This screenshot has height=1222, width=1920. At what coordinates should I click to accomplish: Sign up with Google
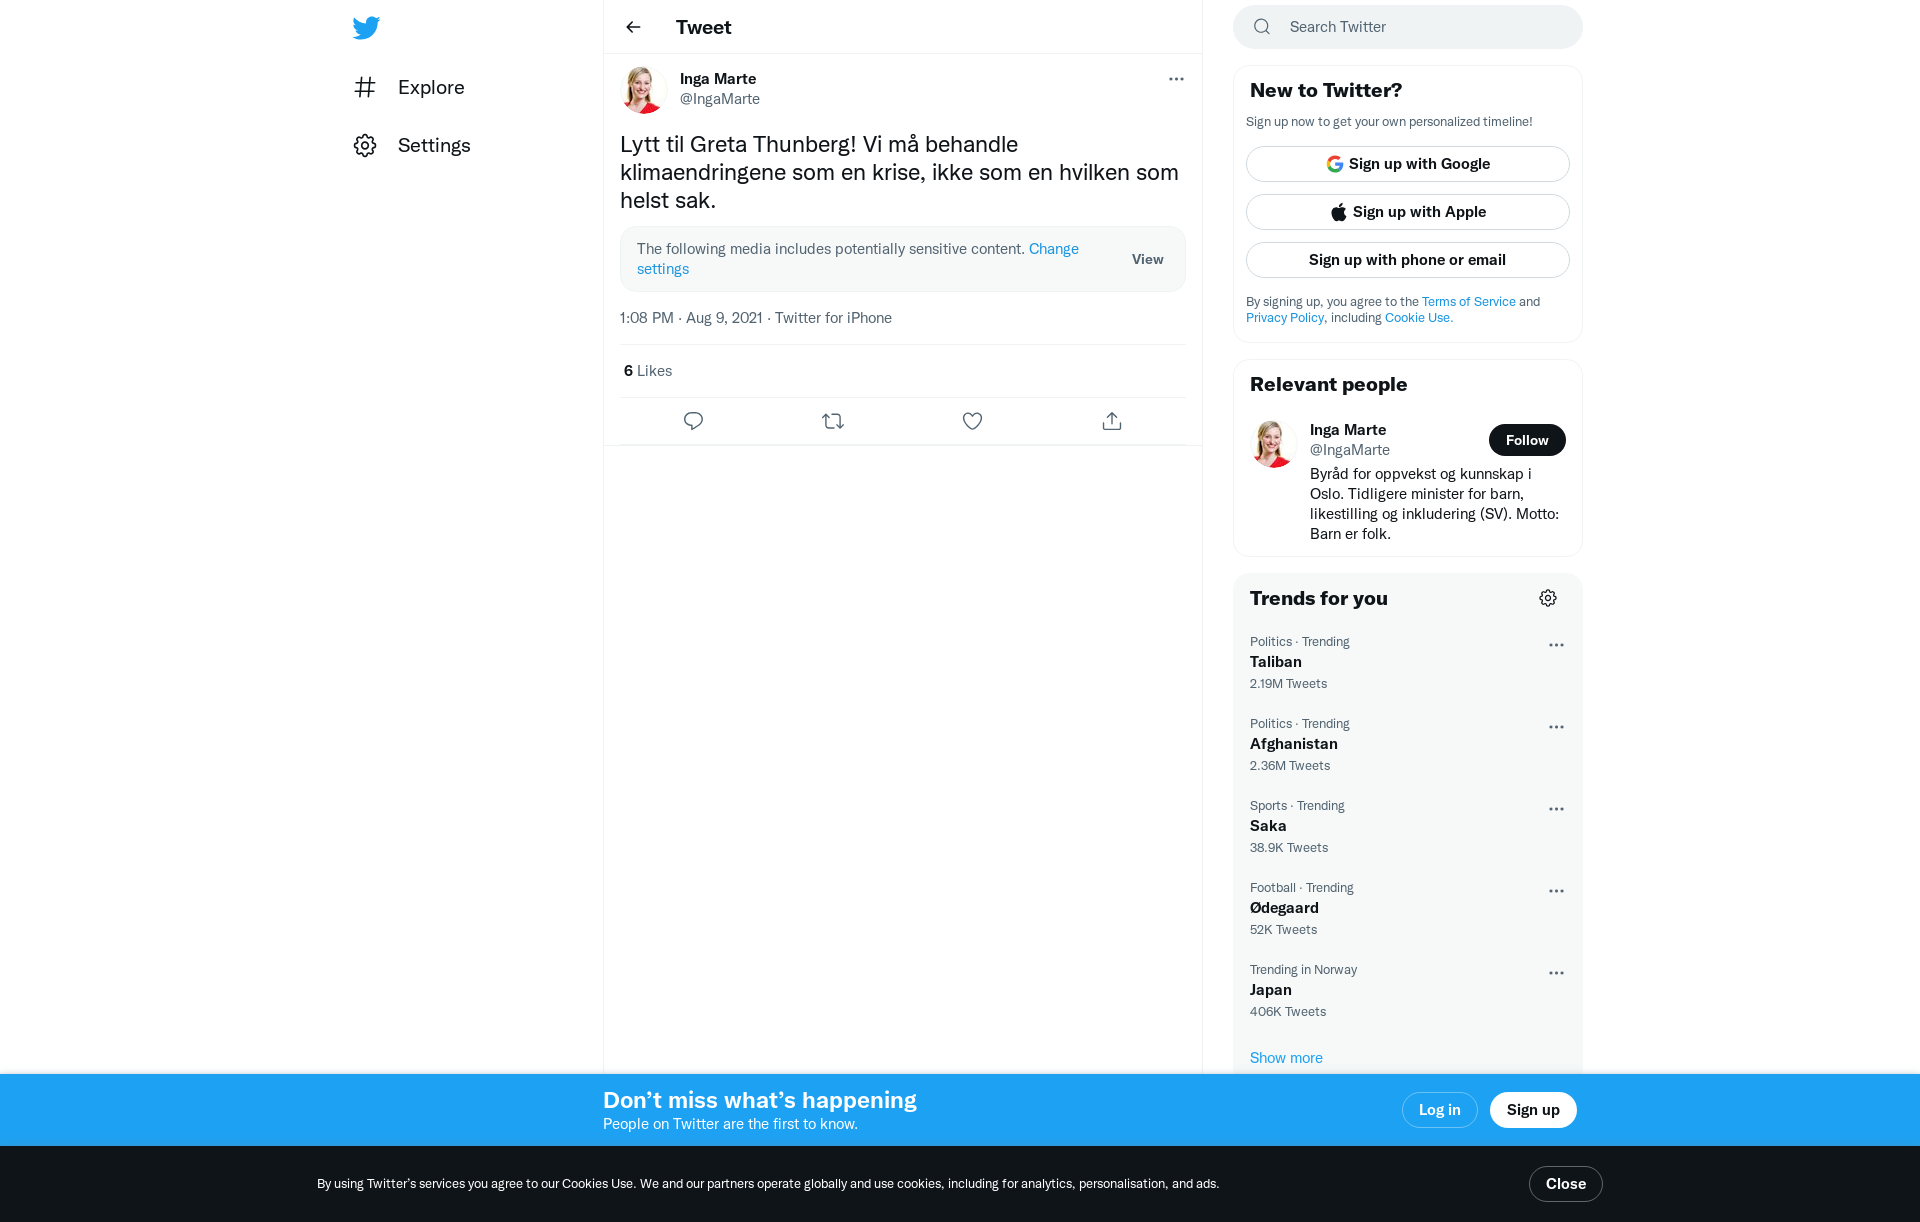pos(1407,164)
